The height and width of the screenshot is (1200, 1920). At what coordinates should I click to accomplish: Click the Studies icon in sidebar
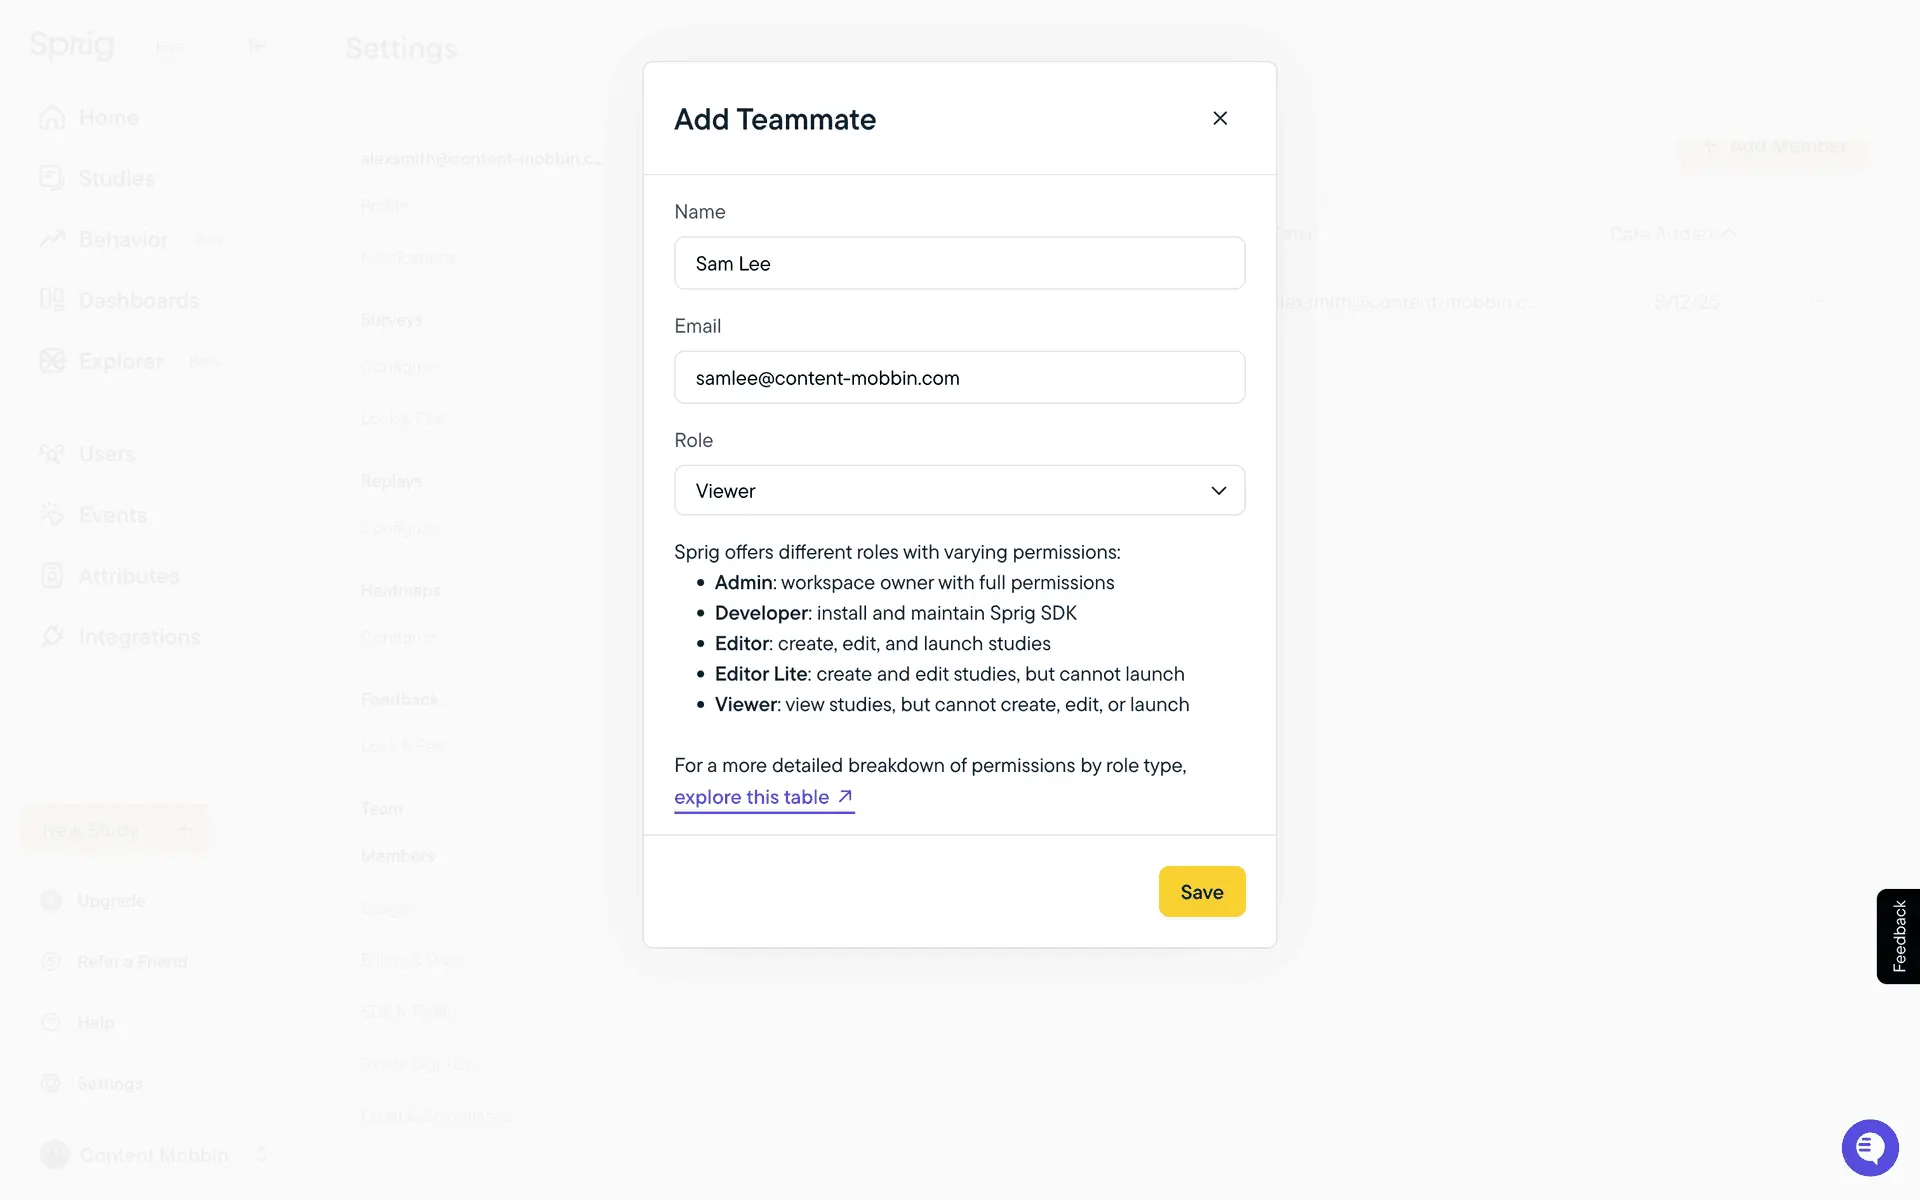pos(52,178)
